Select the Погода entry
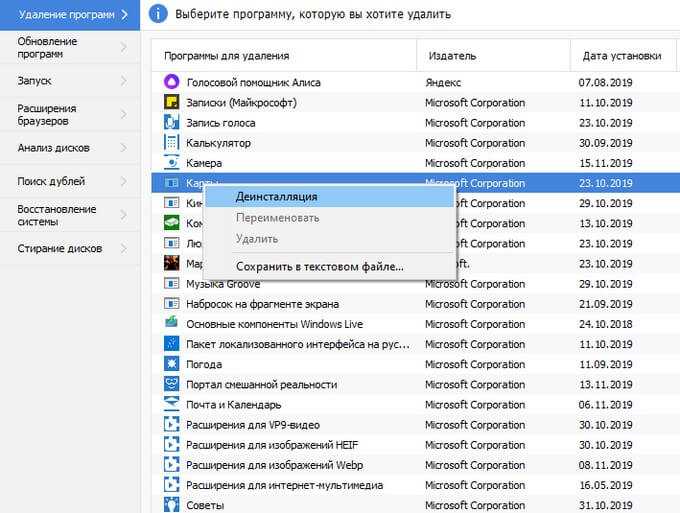Viewport: 680px width, 513px height. click(415, 364)
